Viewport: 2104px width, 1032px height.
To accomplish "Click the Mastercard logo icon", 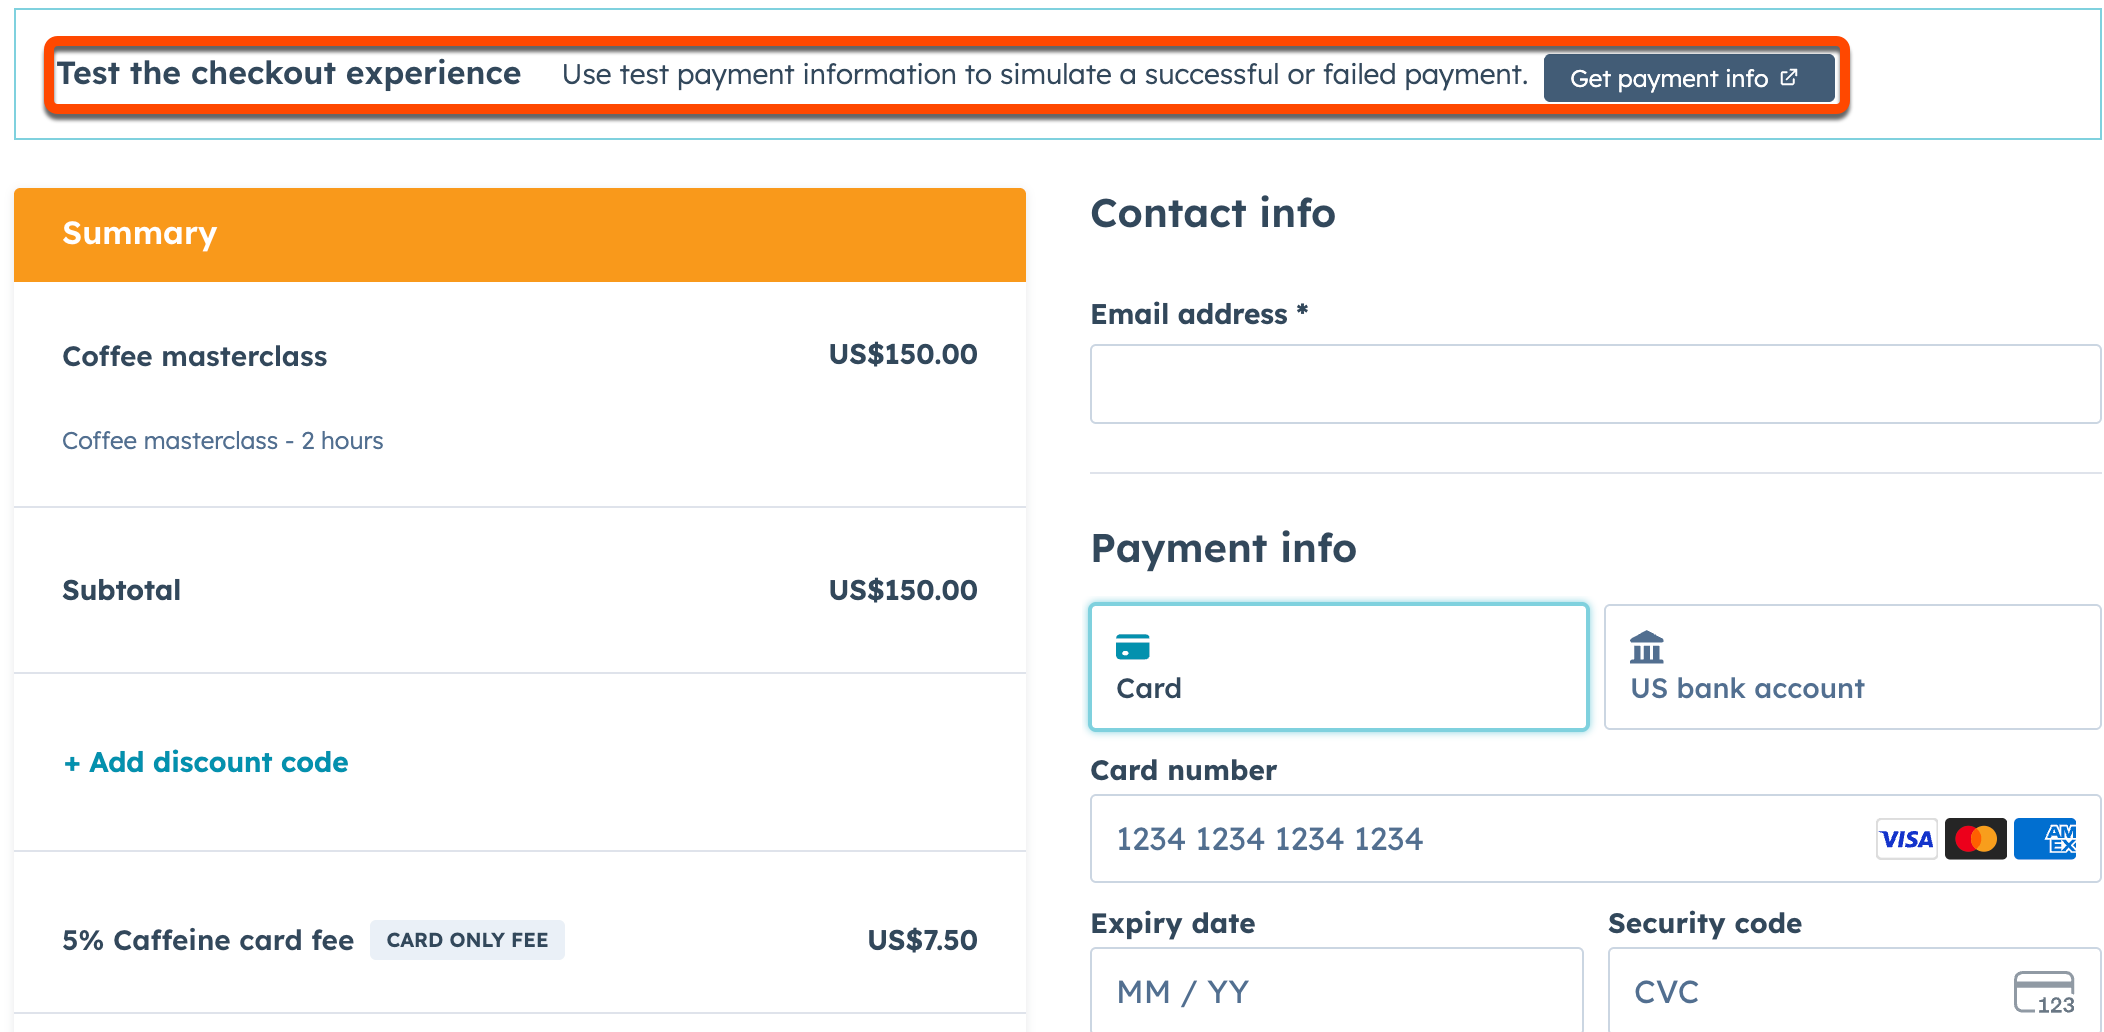I will pos(1975,839).
